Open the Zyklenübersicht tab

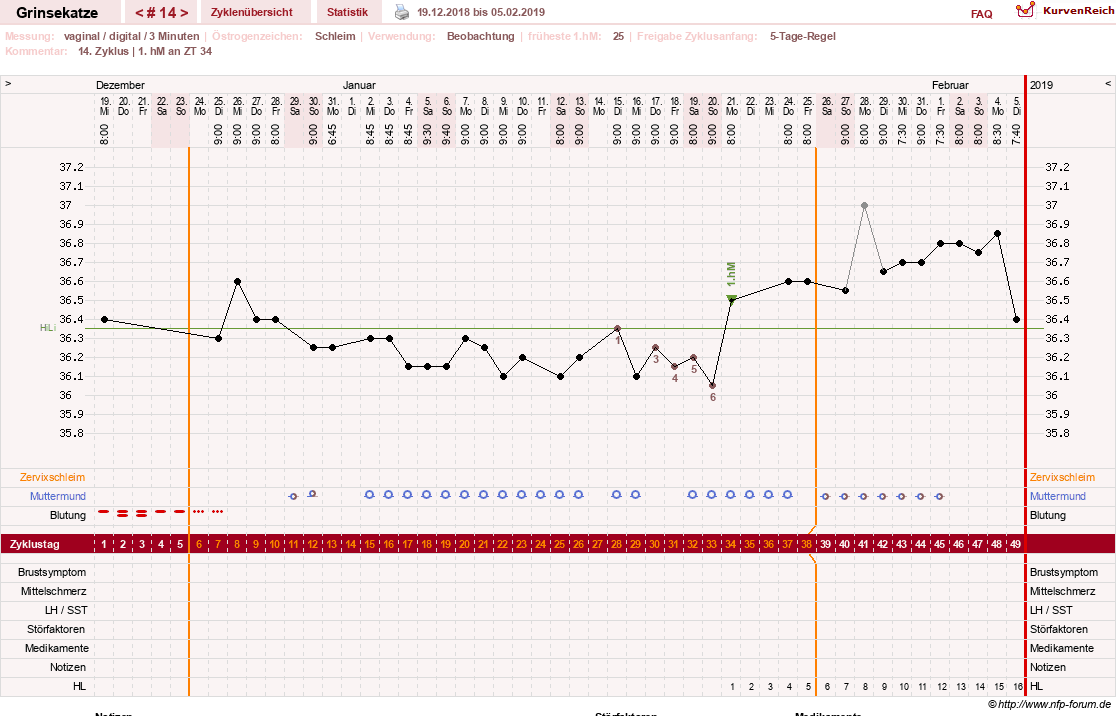pyautogui.click(x=251, y=12)
